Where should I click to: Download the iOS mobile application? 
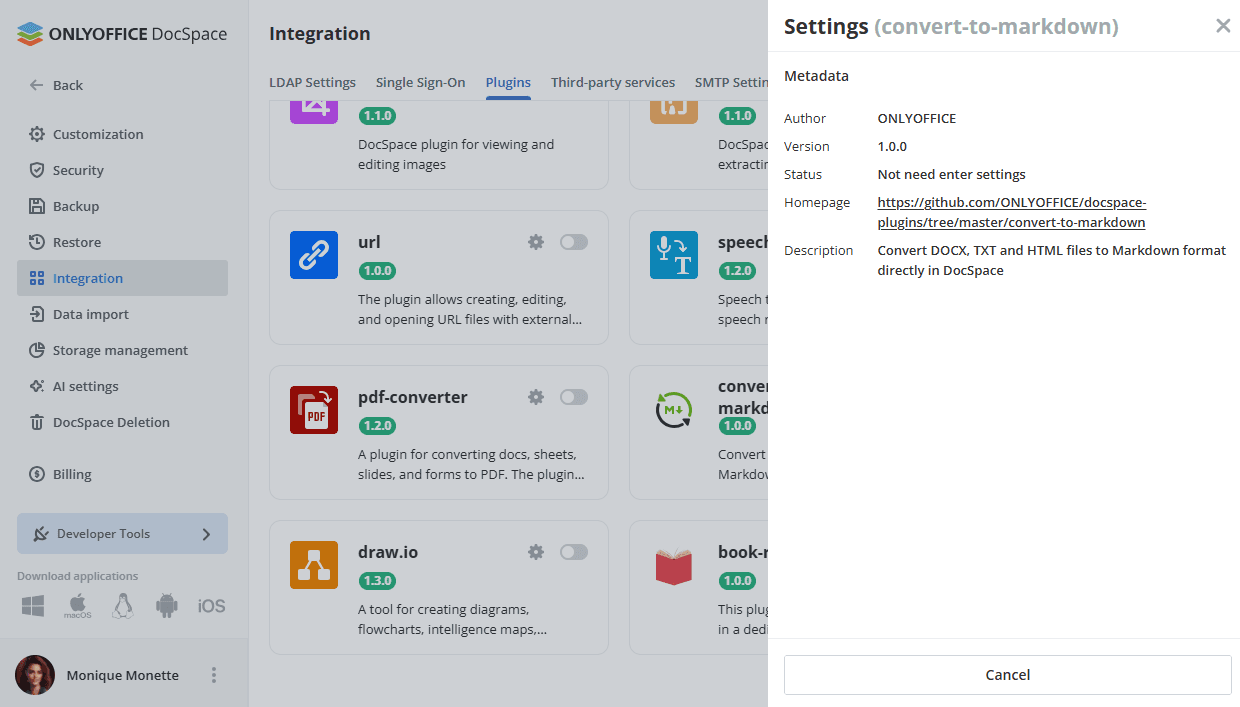[211, 606]
